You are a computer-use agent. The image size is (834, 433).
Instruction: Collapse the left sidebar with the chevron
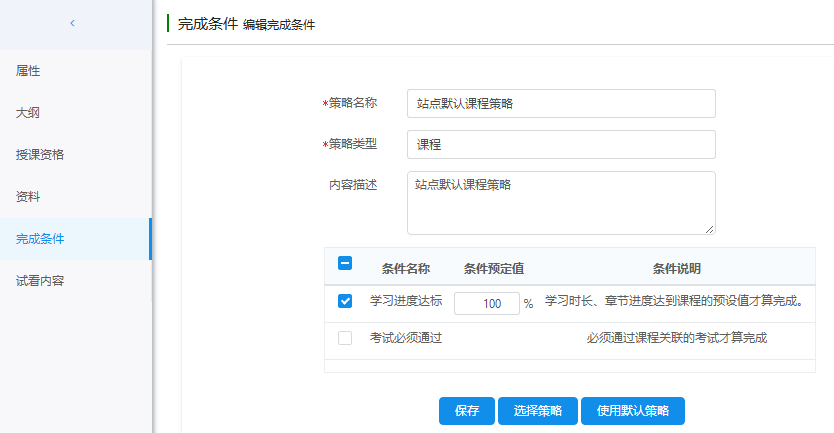72,23
